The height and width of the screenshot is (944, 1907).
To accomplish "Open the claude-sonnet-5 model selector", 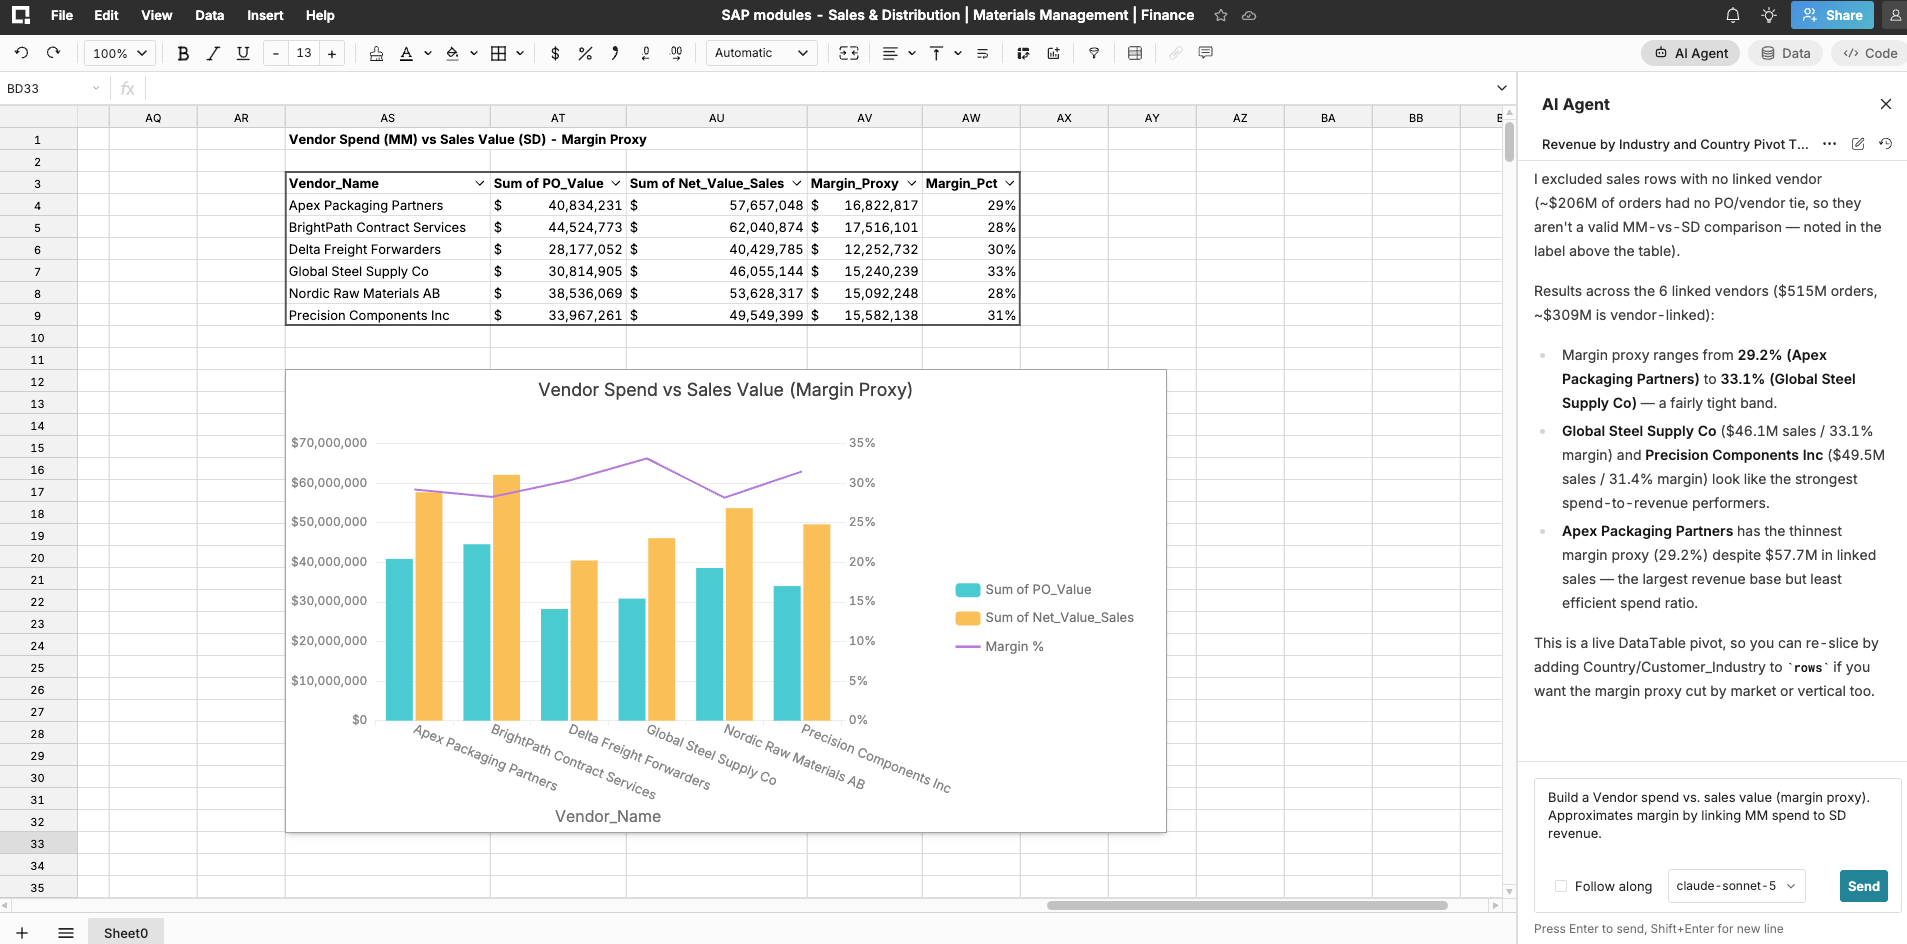I will coord(1736,886).
